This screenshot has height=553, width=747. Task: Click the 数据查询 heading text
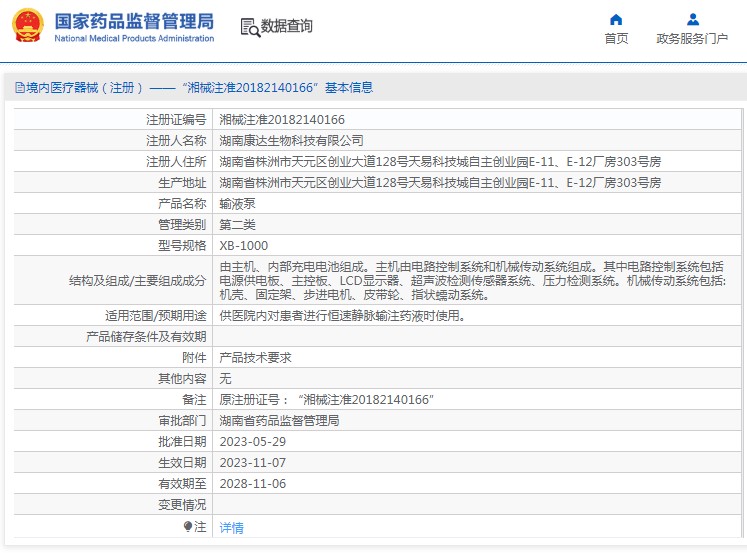(x=287, y=26)
